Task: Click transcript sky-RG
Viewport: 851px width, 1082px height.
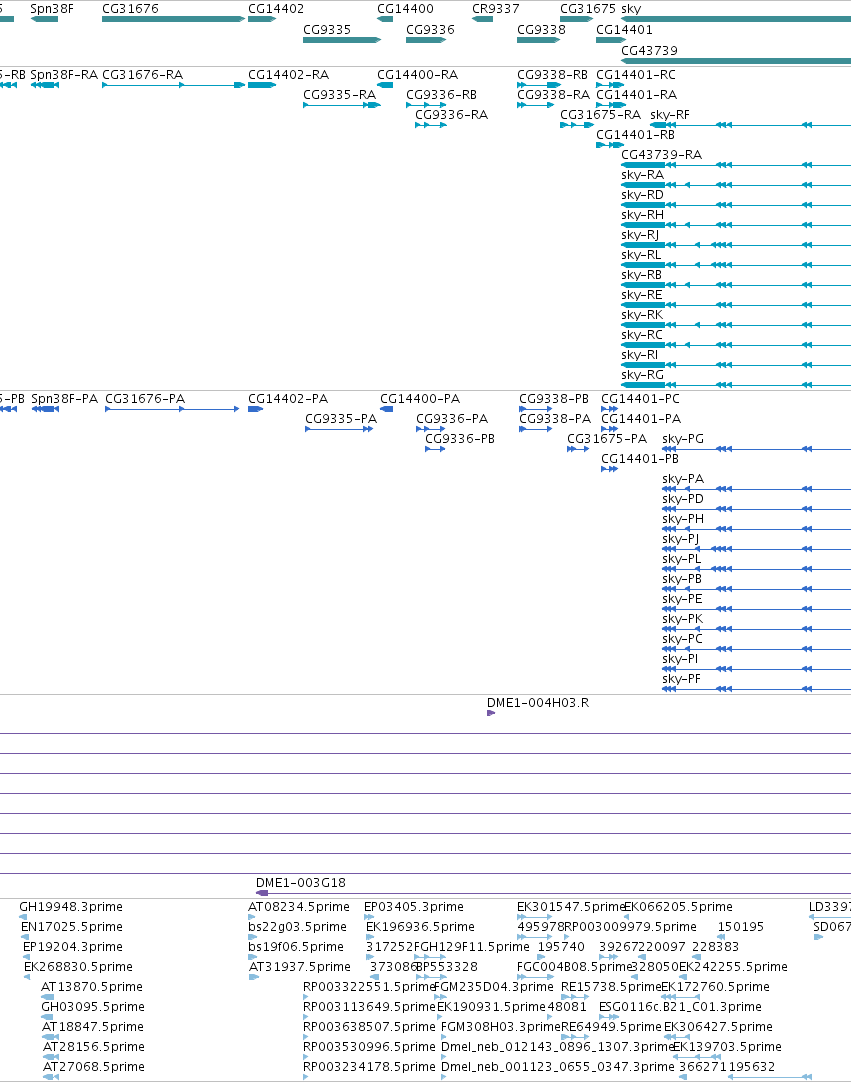Action: click(x=643, y=375)
